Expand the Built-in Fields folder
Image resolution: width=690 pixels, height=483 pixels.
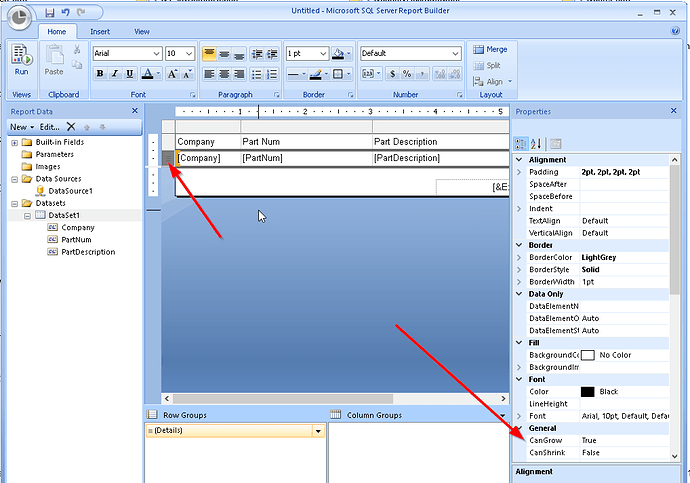[15, 143]
